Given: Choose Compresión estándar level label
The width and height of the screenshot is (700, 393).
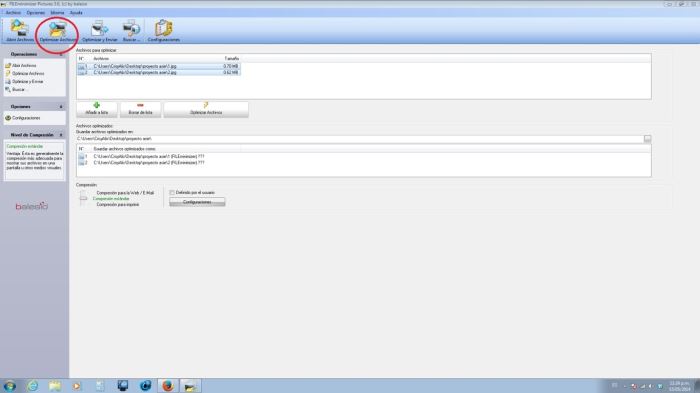Looking at the screenshot, I should 111,199.
